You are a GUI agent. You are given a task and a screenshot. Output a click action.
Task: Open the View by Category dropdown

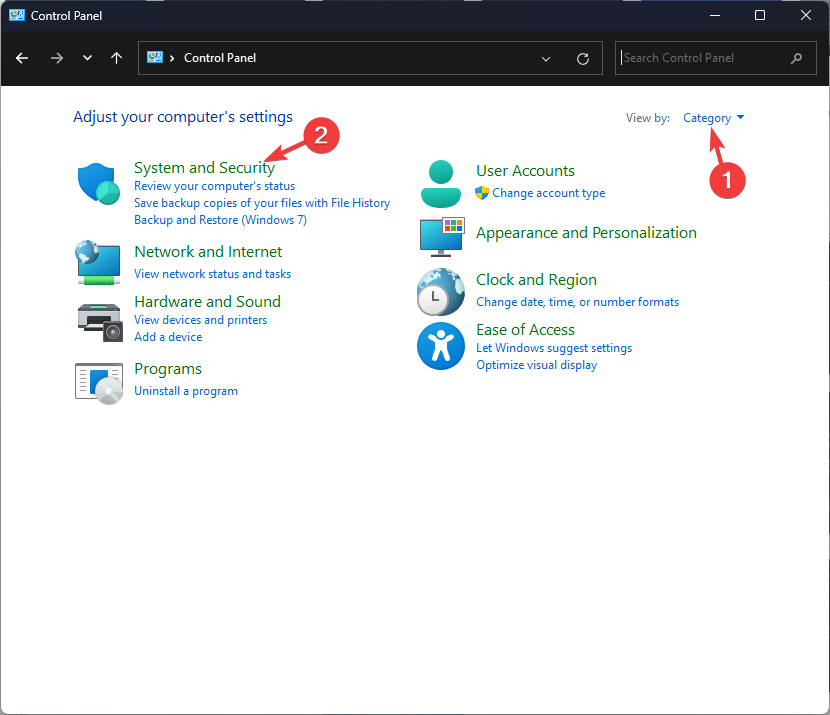pos(713,118)
